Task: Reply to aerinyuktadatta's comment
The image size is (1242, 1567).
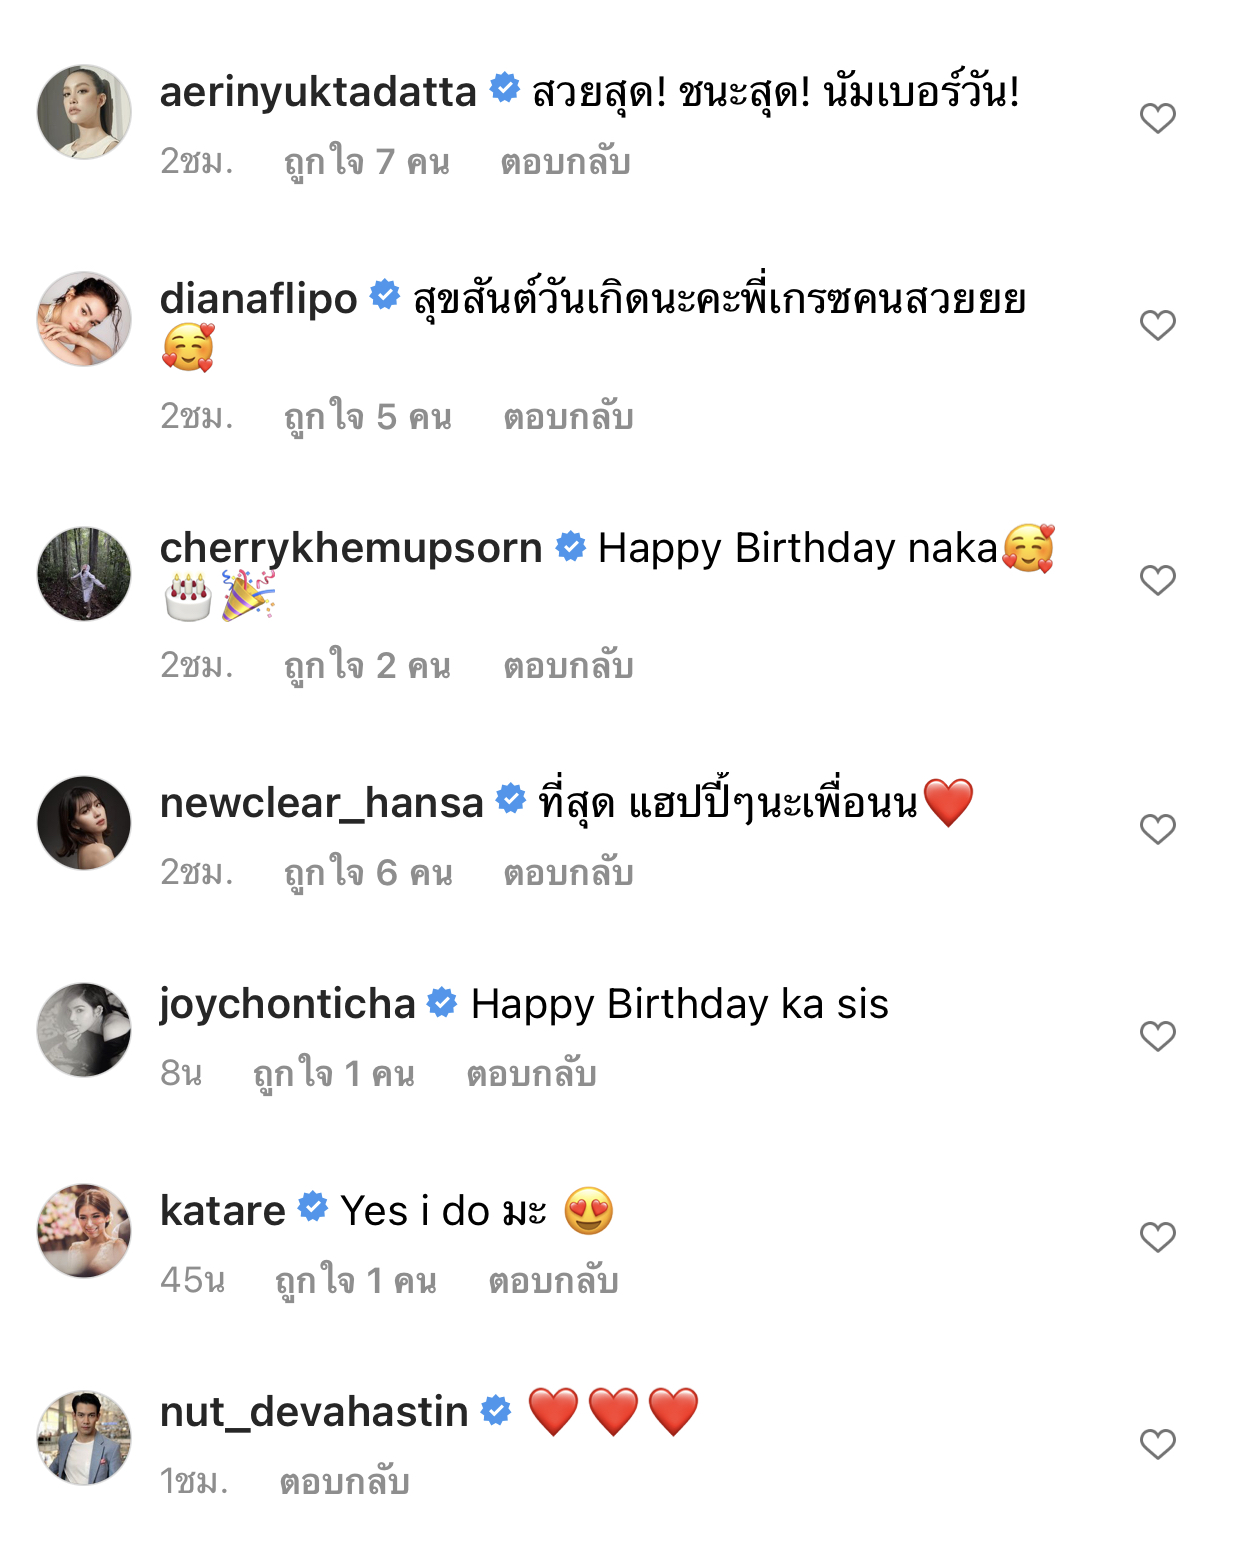Action: [565, 162]
